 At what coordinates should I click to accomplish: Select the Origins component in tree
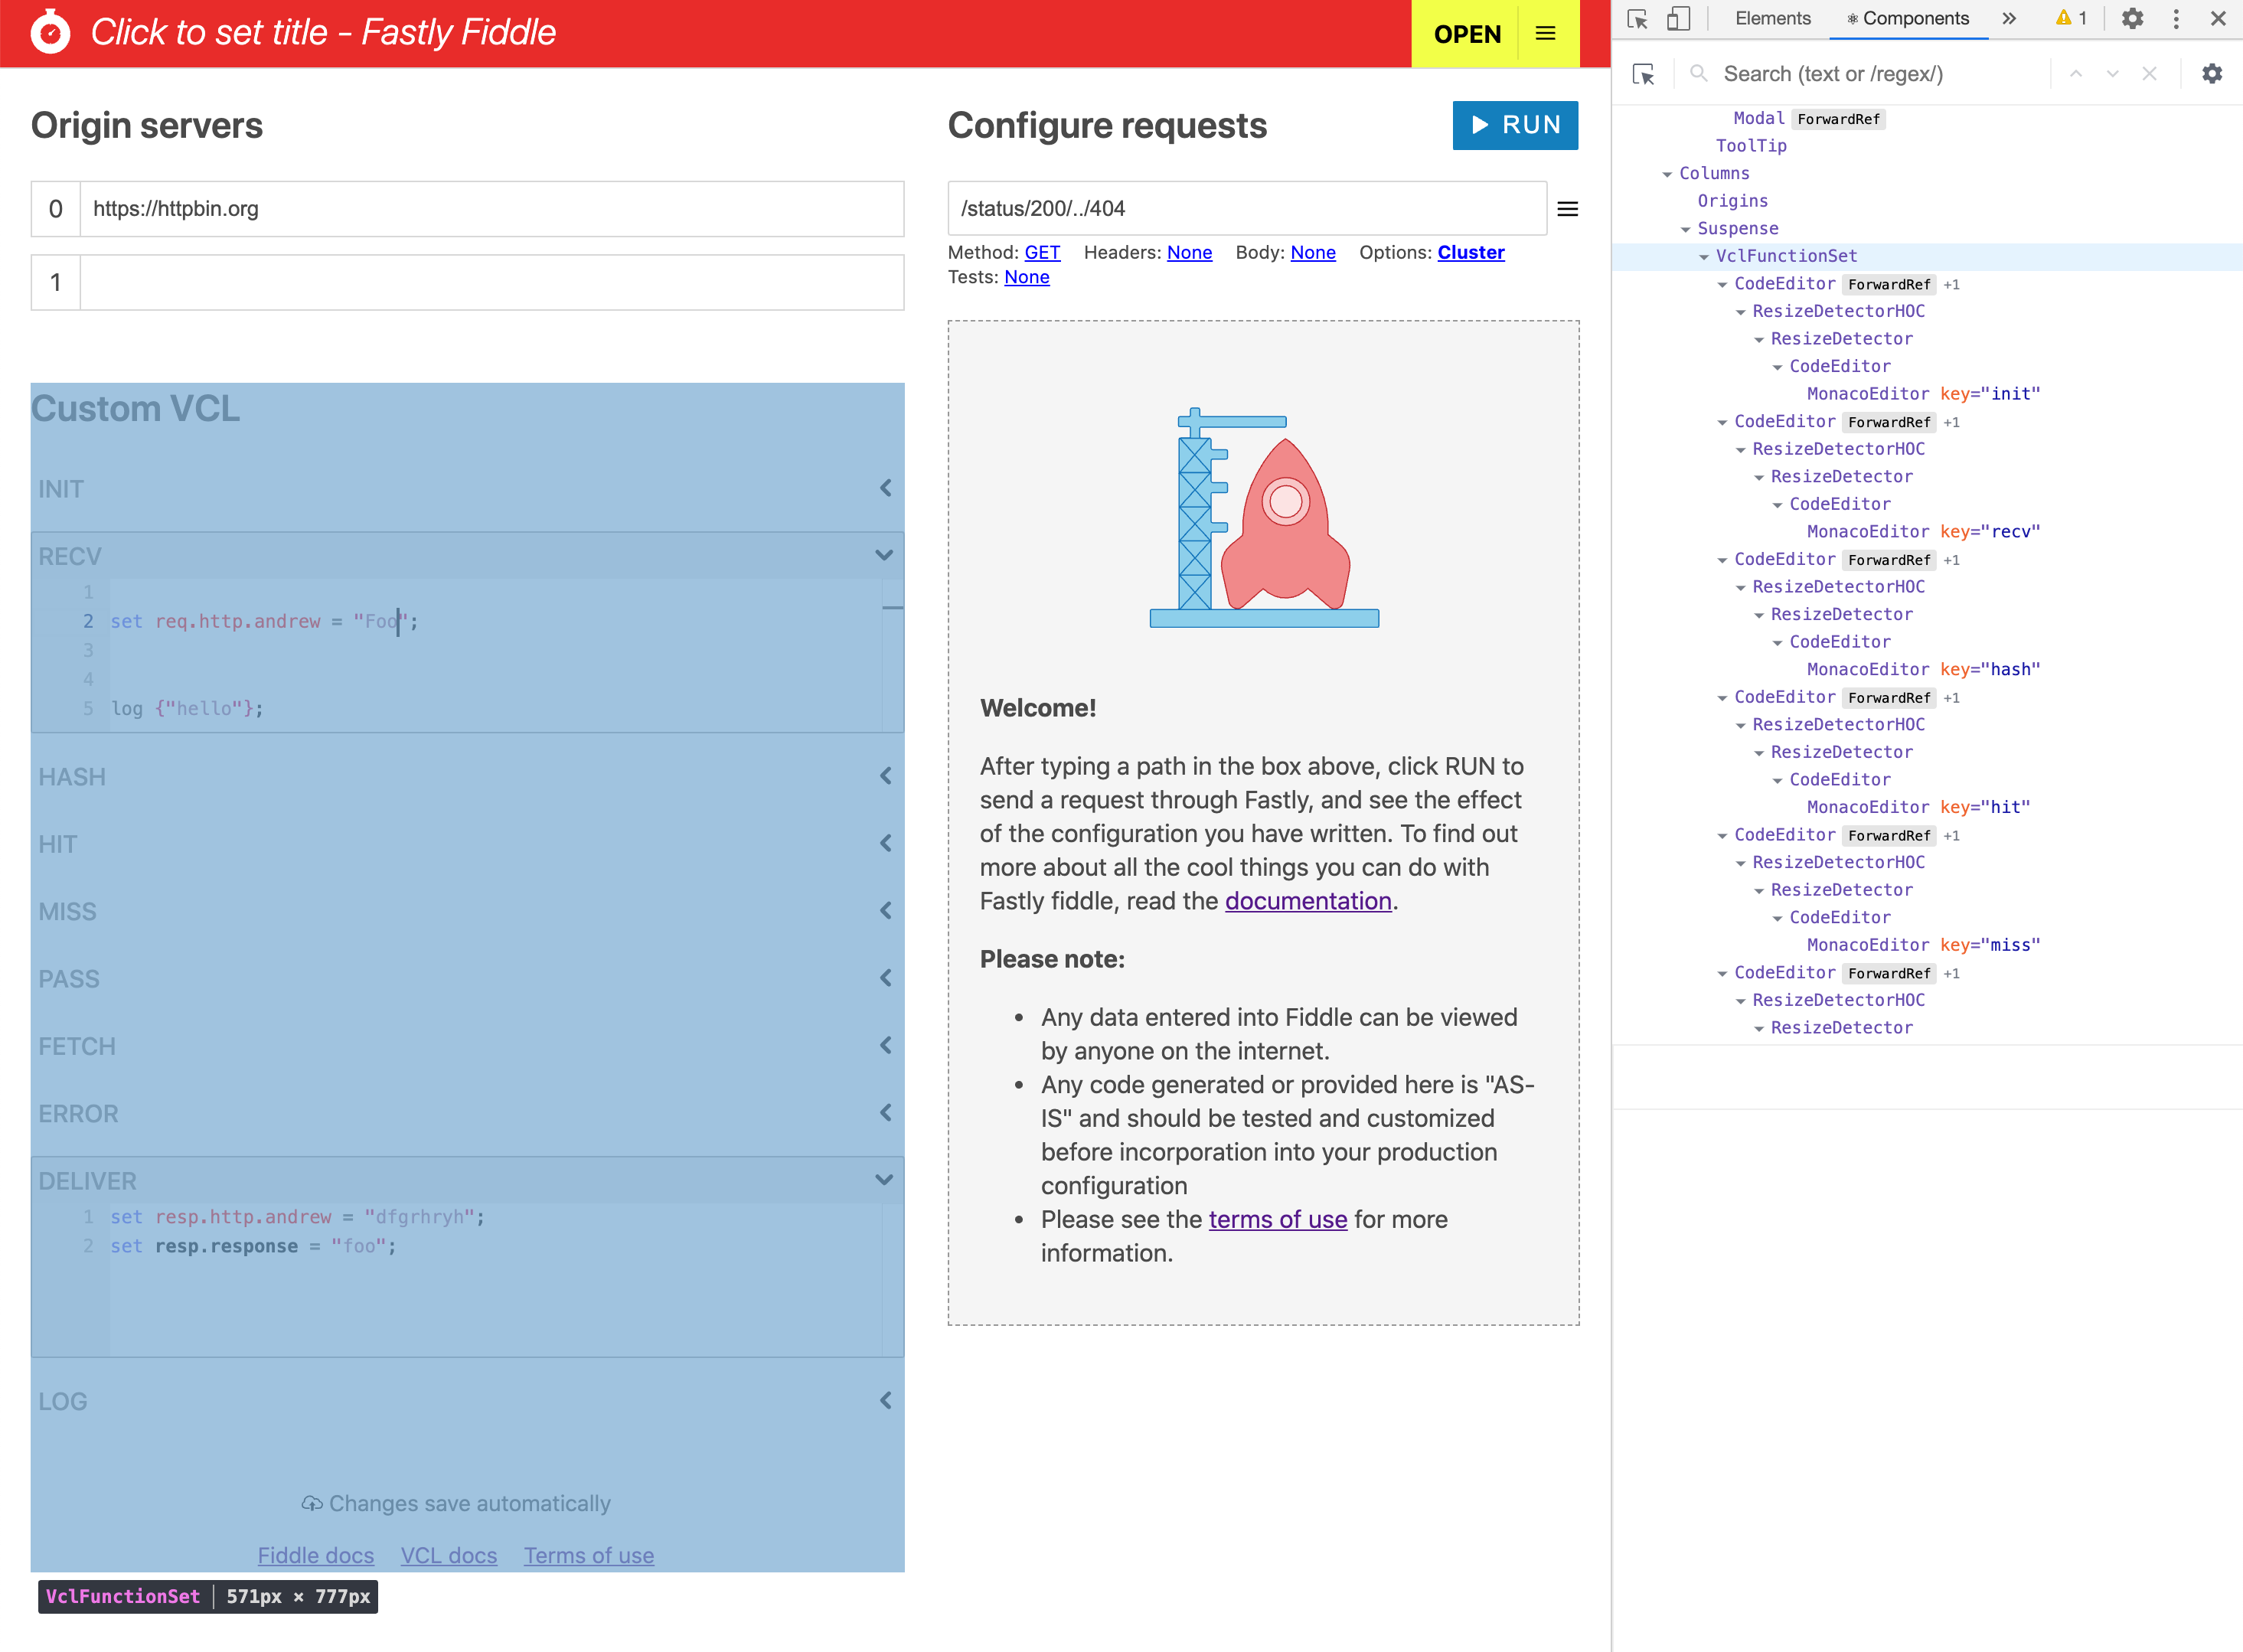click(x=1732, y=201)
